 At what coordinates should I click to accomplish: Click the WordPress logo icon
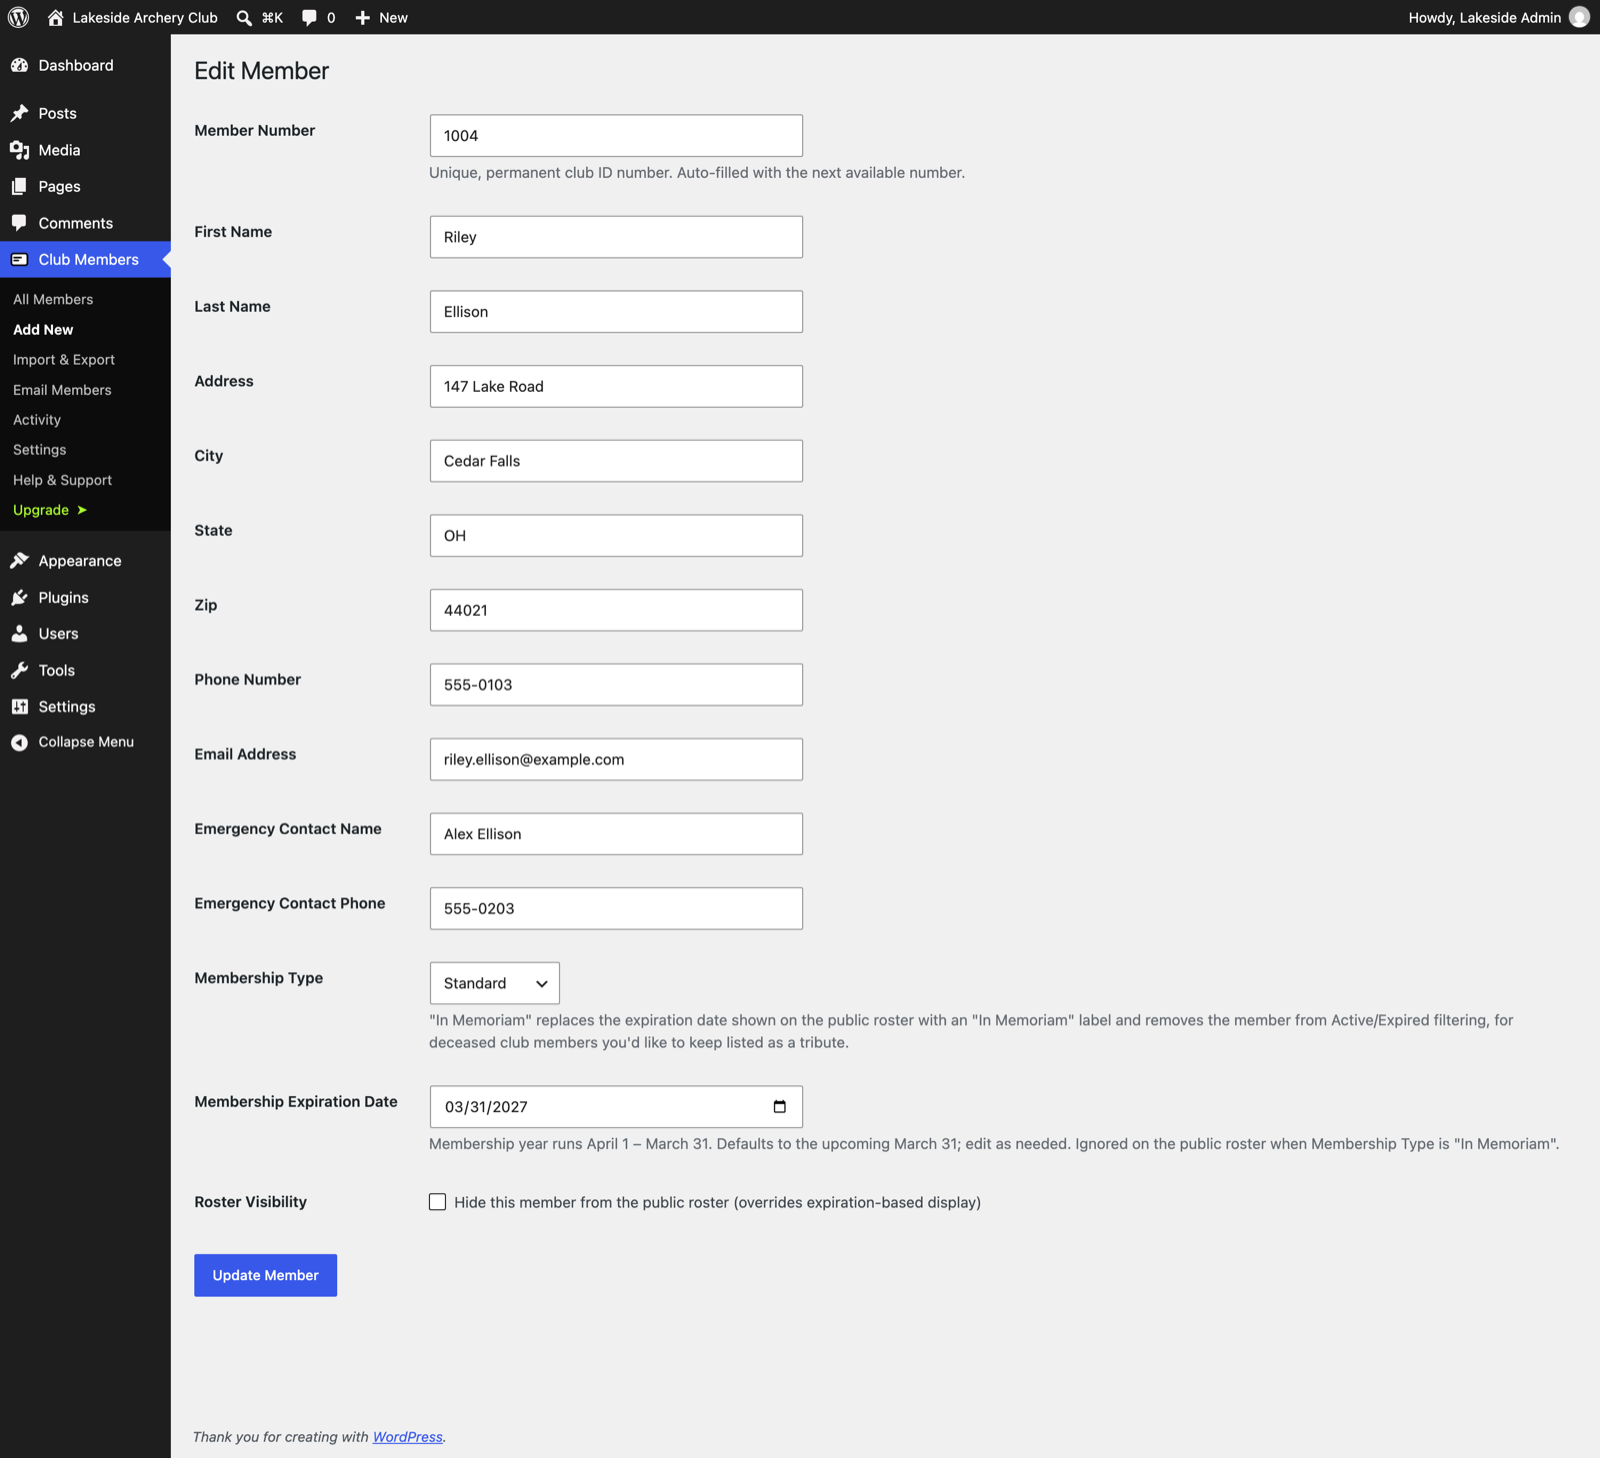click(19, 17)
